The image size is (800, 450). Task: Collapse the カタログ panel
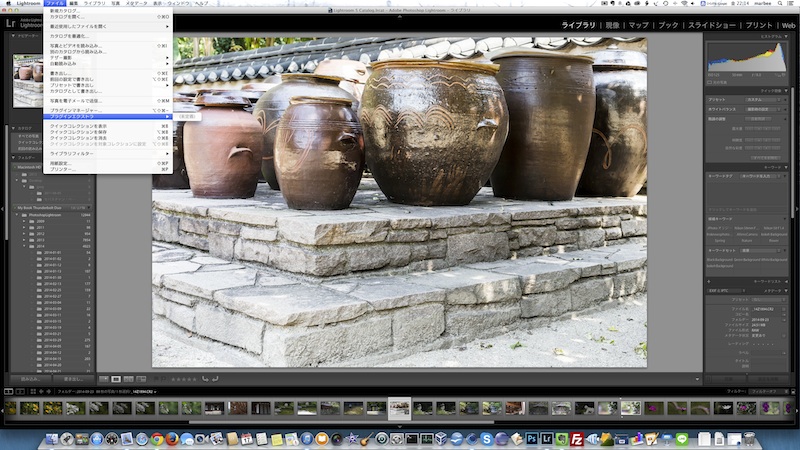13,128
